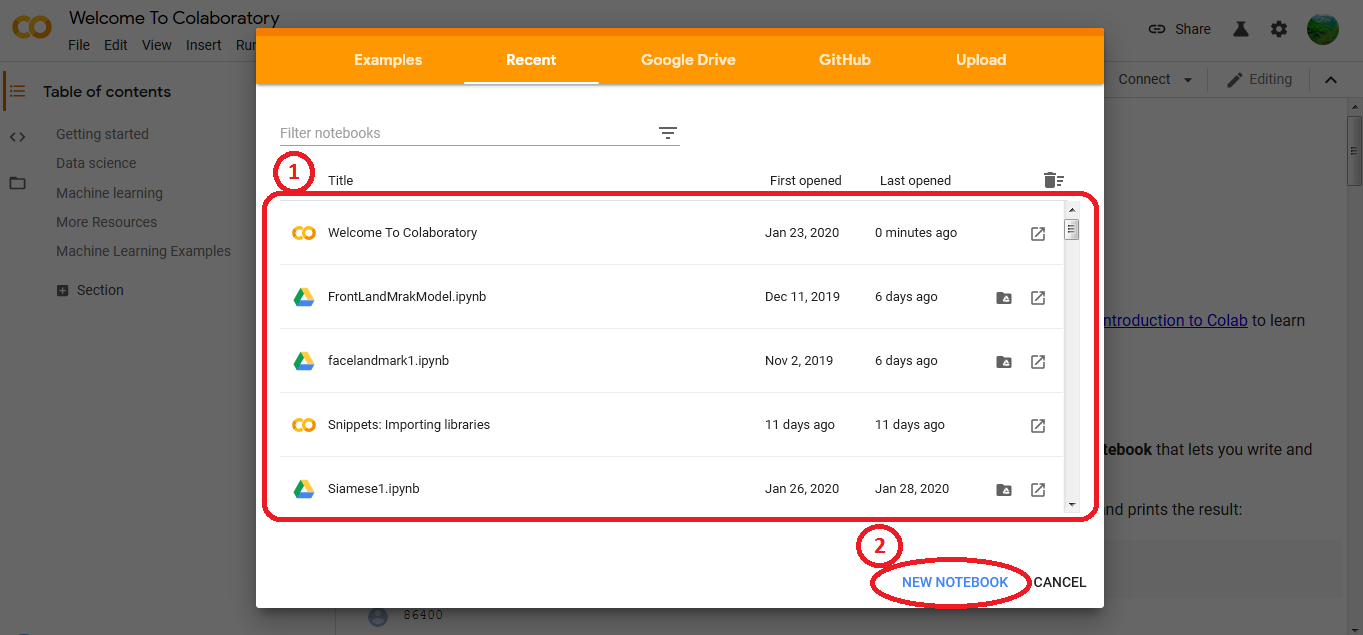Collapse header with chevron up arrow
The height and width of the screenshot is (635, 1363).
point(1331,80)
